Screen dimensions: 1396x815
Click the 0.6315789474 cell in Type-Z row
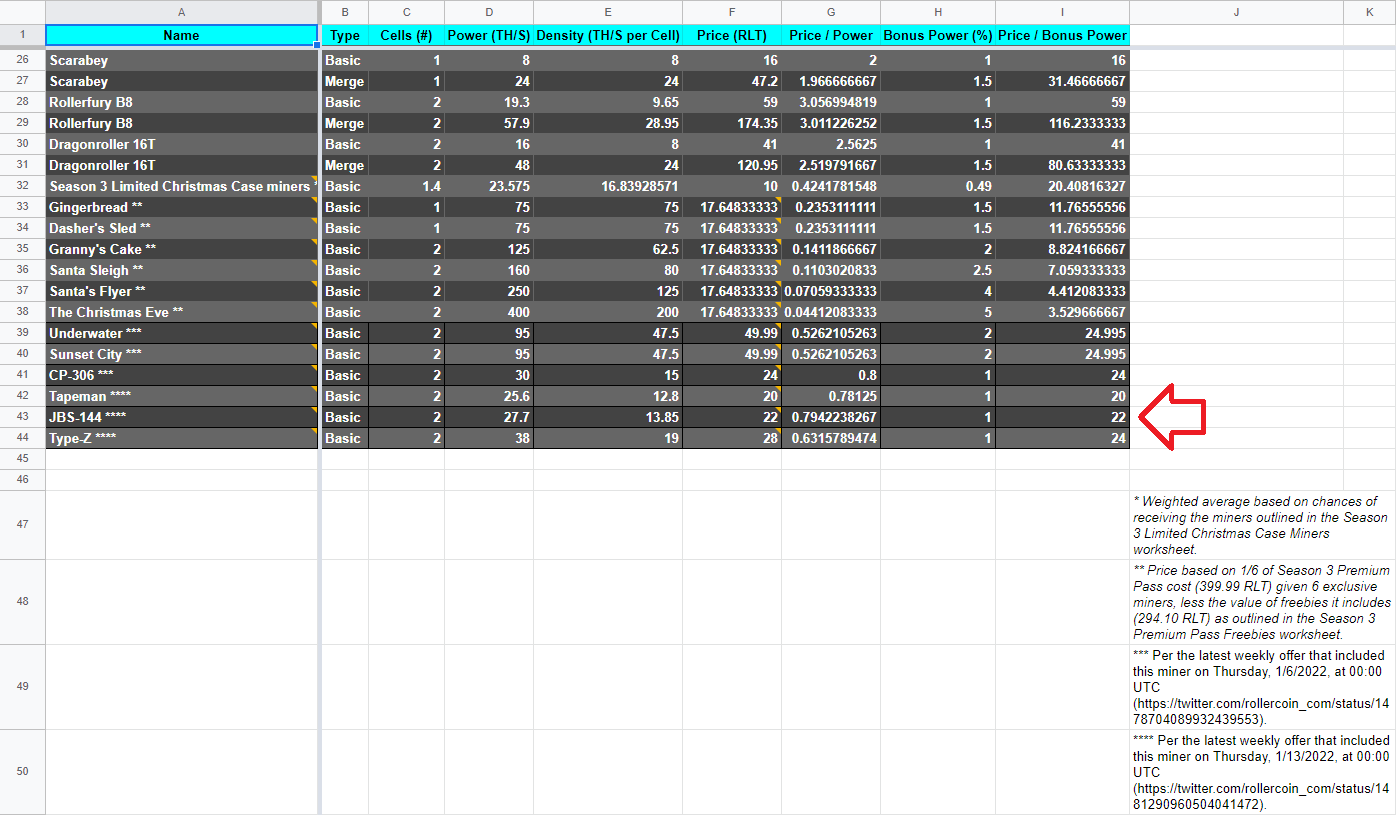tap(831, 438)
